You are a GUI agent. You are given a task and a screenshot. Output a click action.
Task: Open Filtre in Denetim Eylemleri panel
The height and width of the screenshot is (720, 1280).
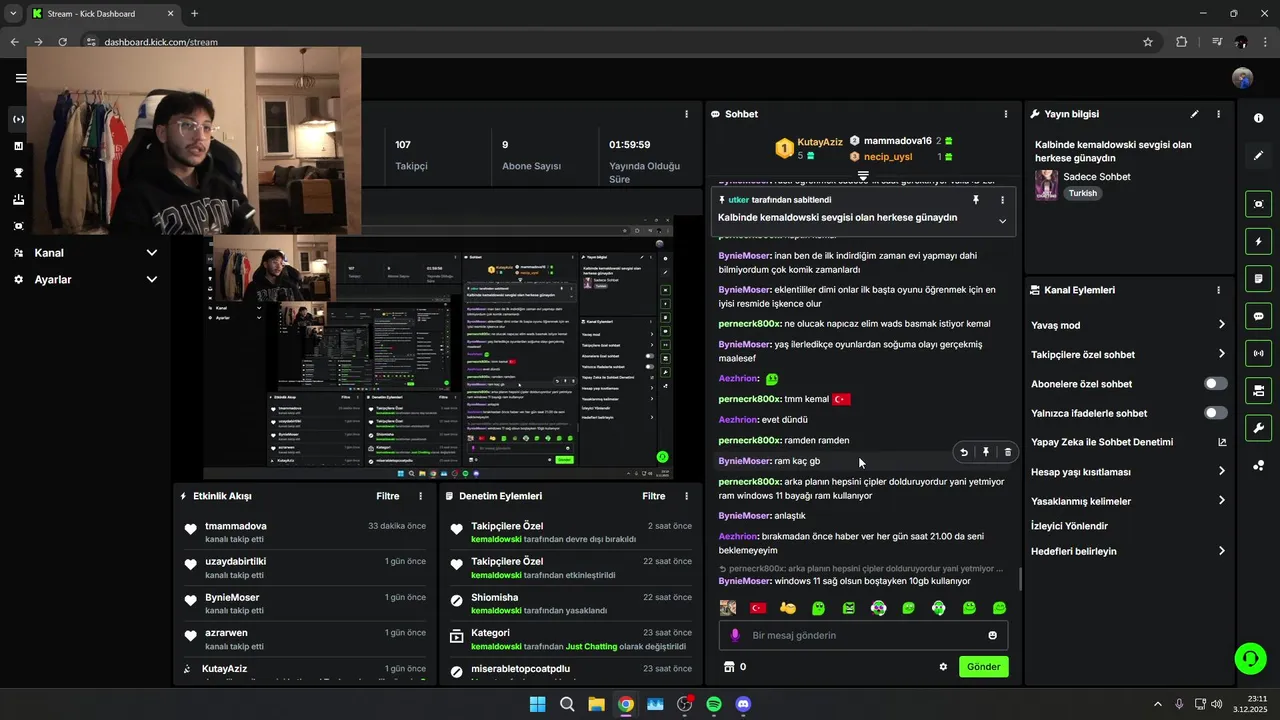coord(654,496)
